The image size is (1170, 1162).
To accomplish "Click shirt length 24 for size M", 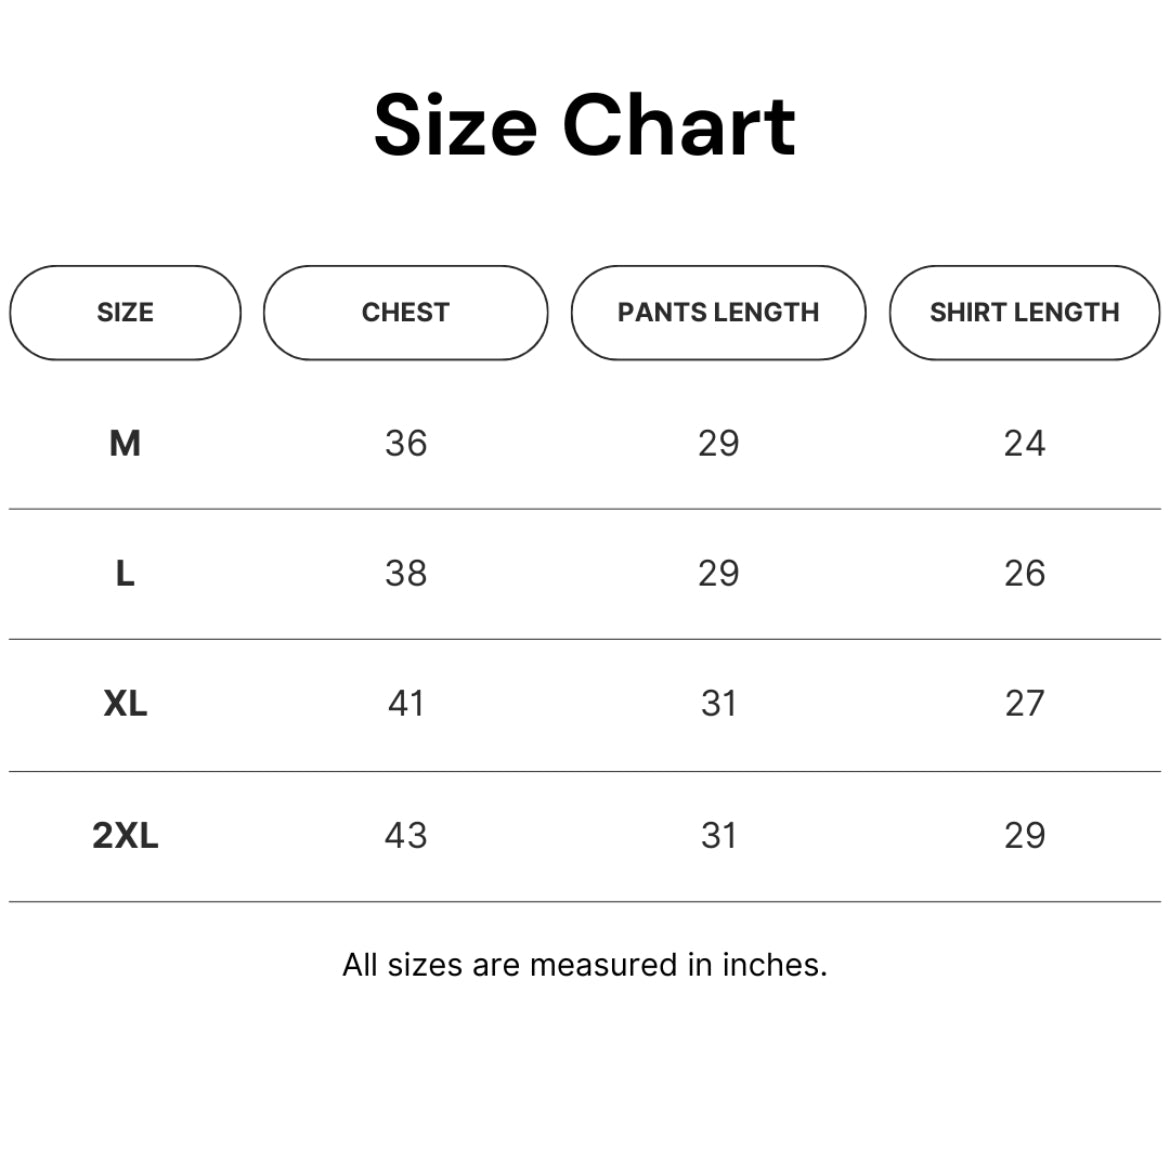I will coord(1024,443).
